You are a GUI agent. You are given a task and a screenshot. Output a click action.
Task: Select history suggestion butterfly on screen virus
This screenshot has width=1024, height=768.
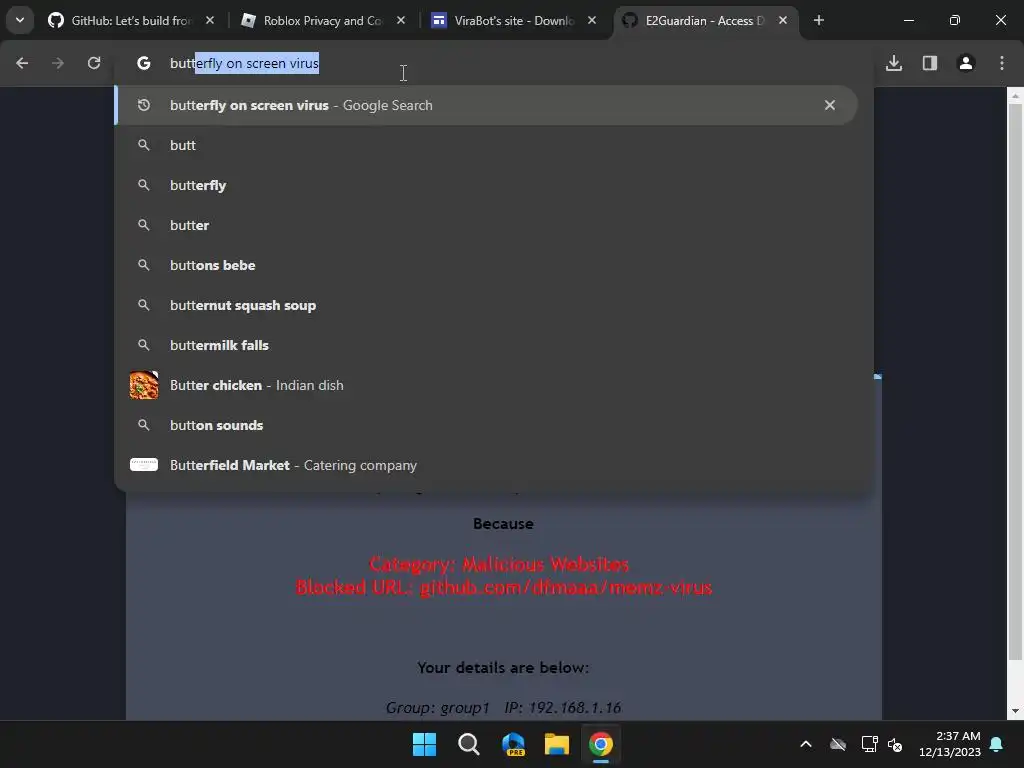point(486,105)
